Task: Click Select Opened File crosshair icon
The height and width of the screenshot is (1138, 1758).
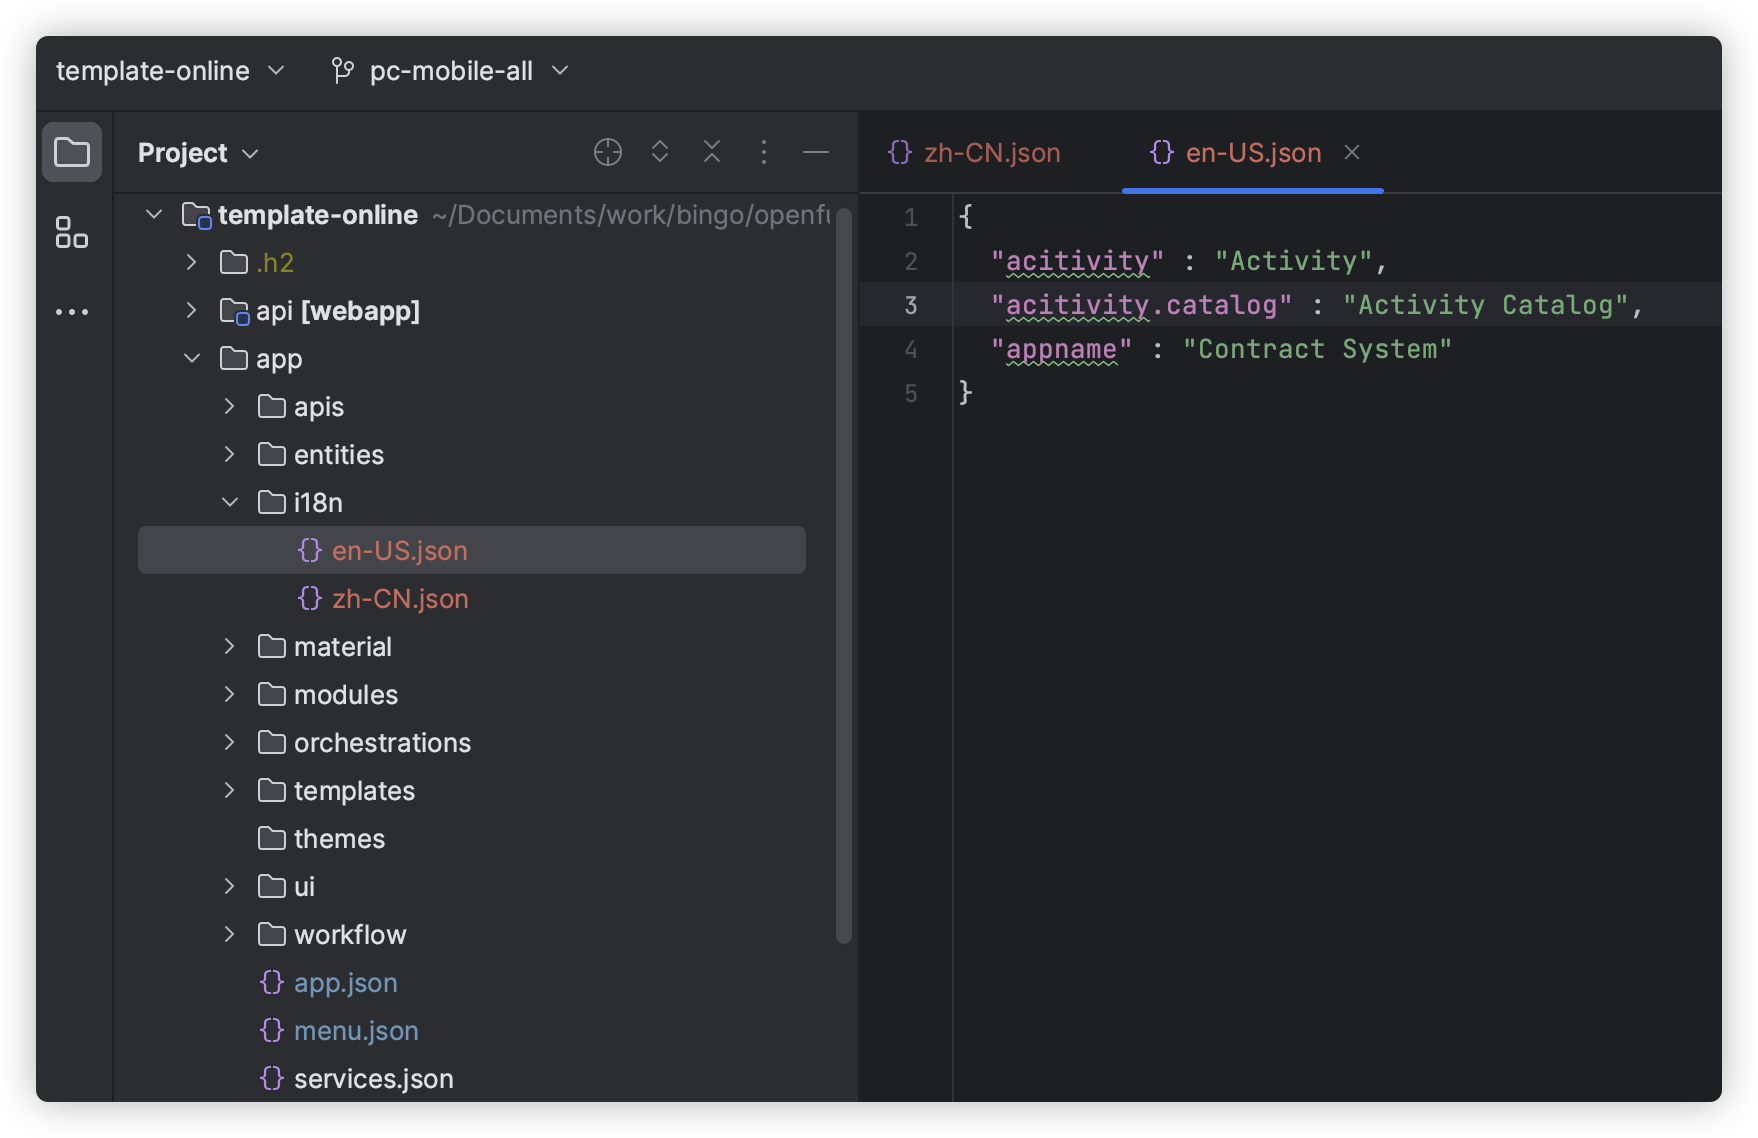Action: 607,152
